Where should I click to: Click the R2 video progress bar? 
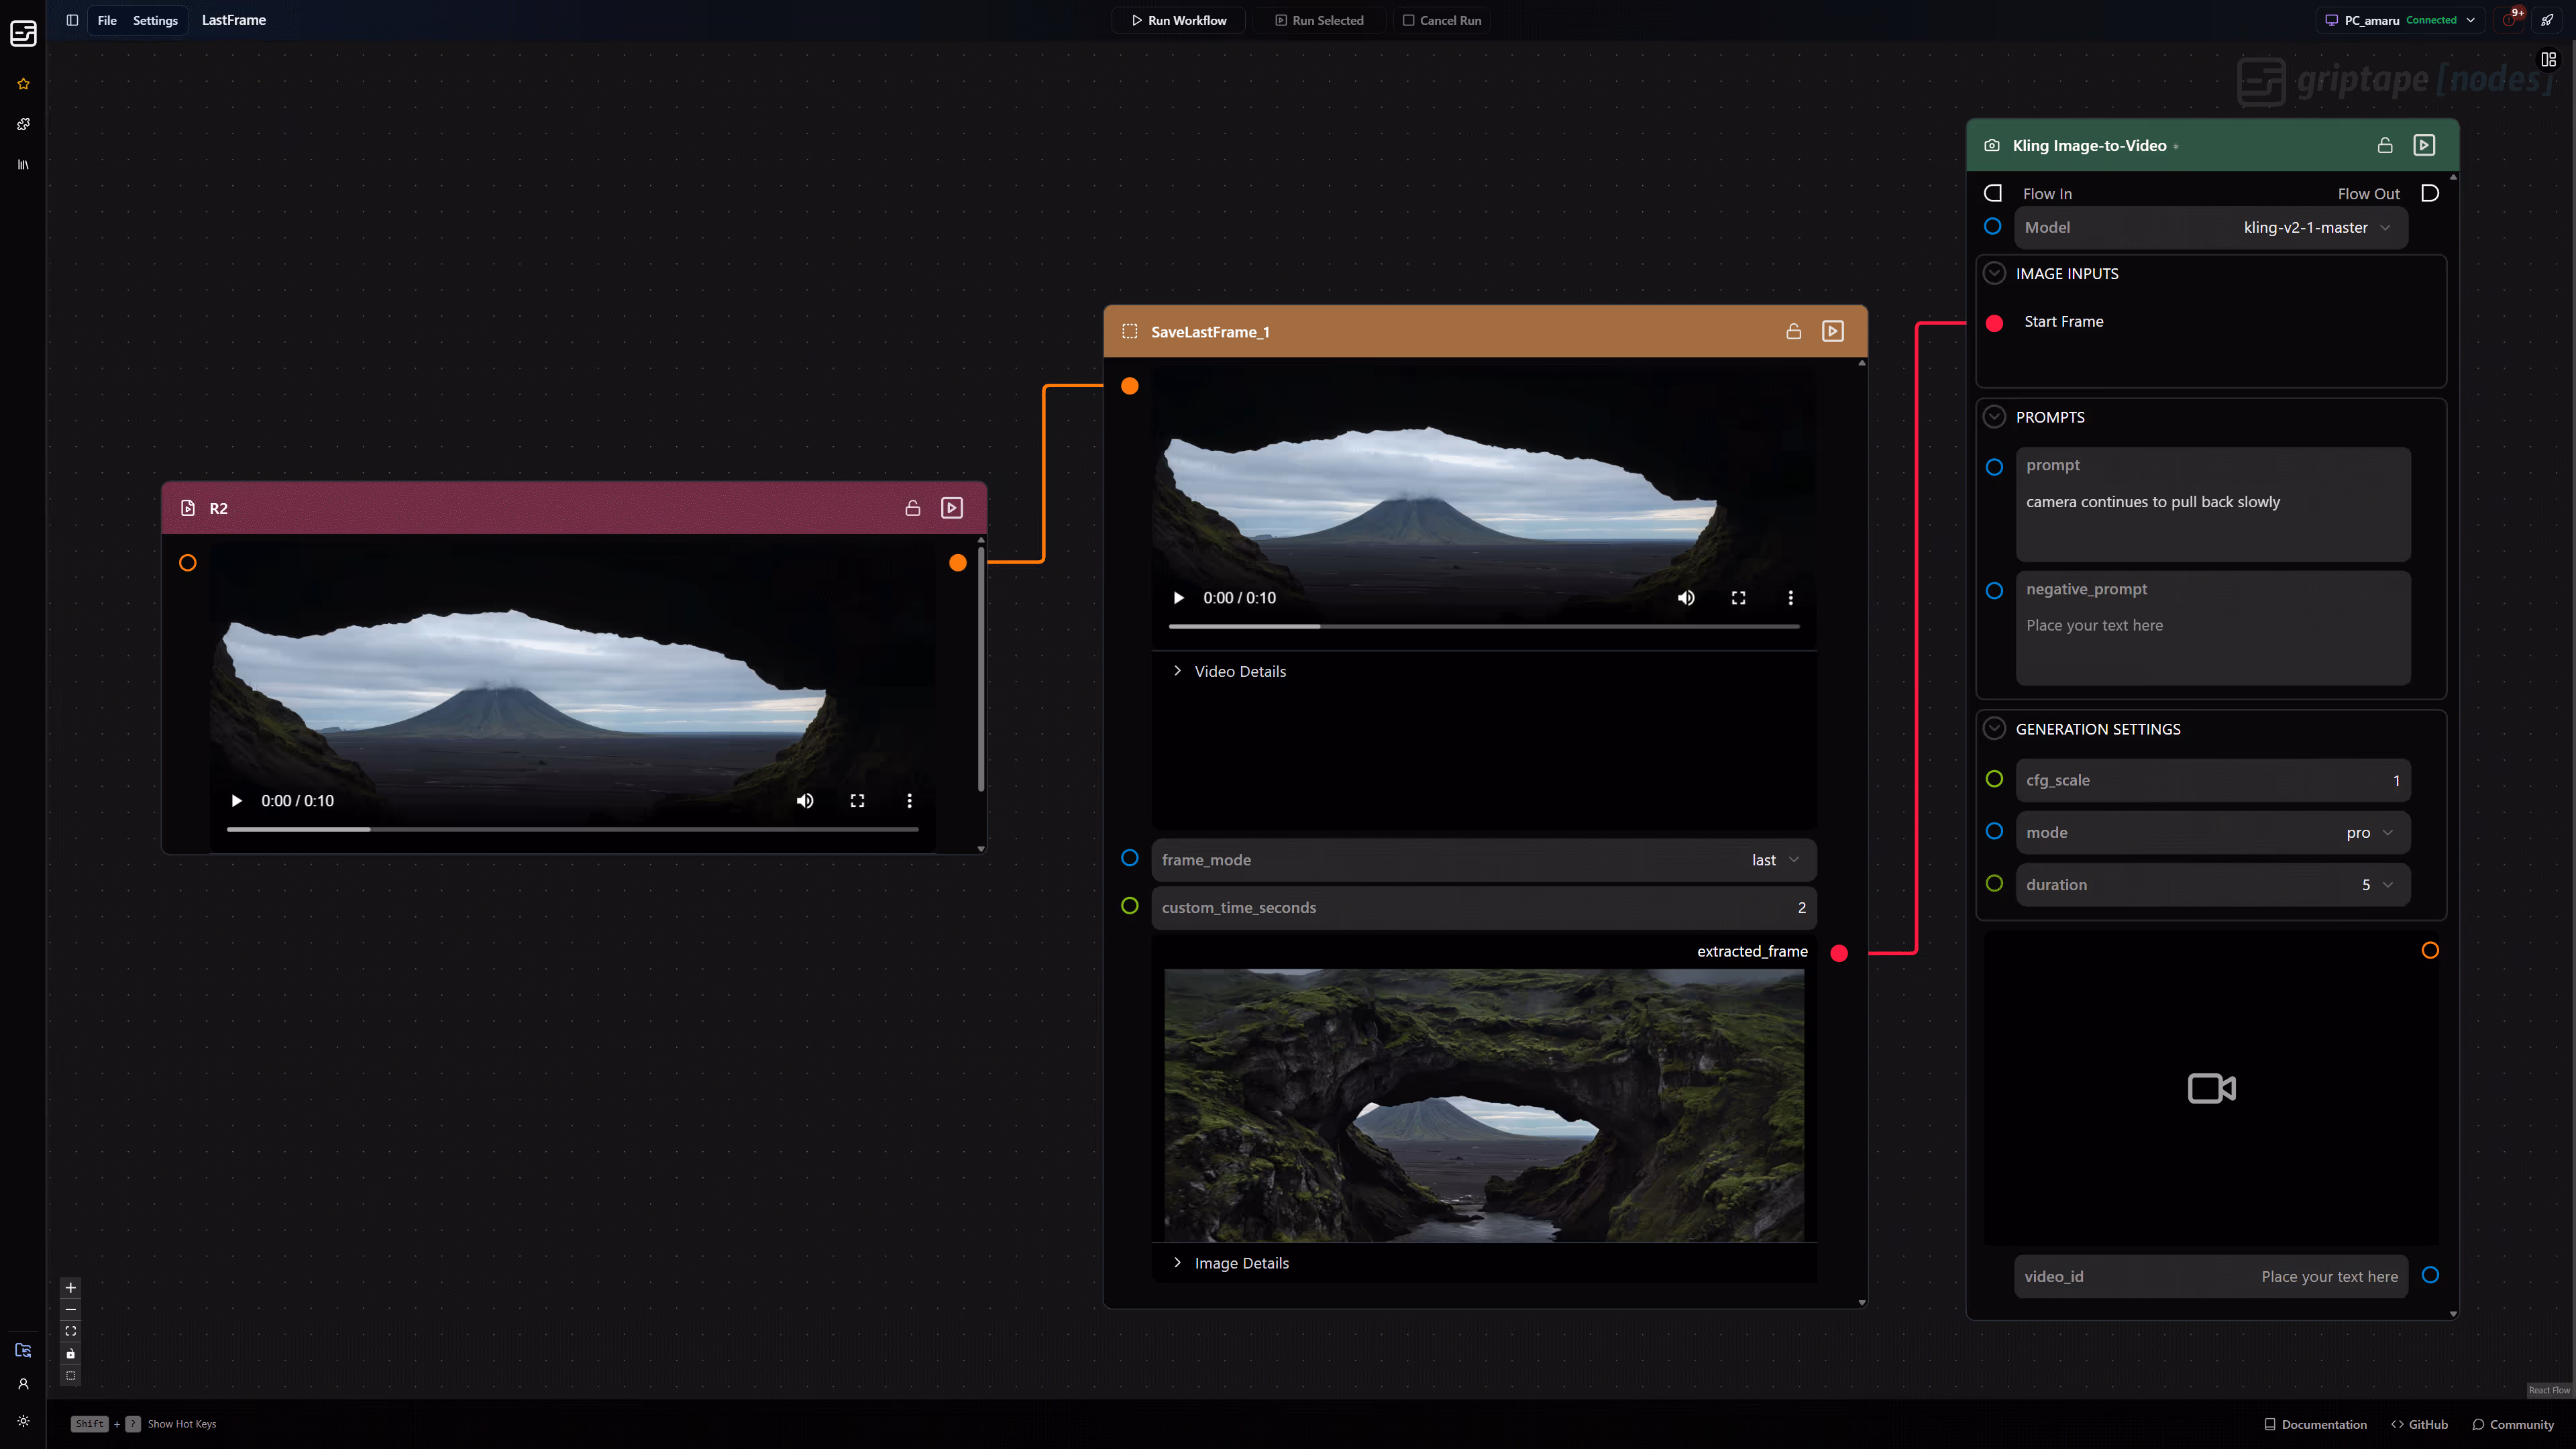(572, 829)
